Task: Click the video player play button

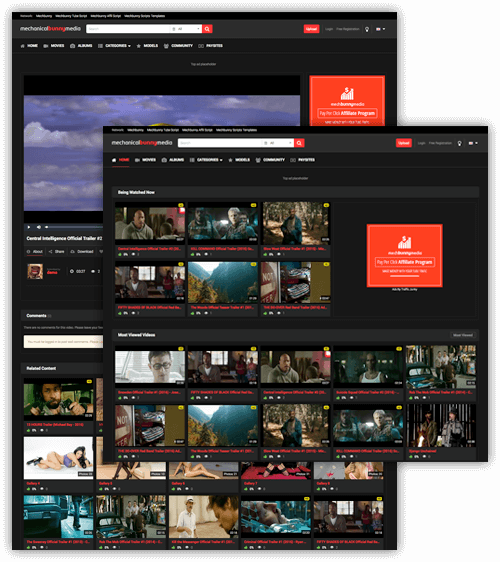Action: pyautogui.click(x=29, y=227)
